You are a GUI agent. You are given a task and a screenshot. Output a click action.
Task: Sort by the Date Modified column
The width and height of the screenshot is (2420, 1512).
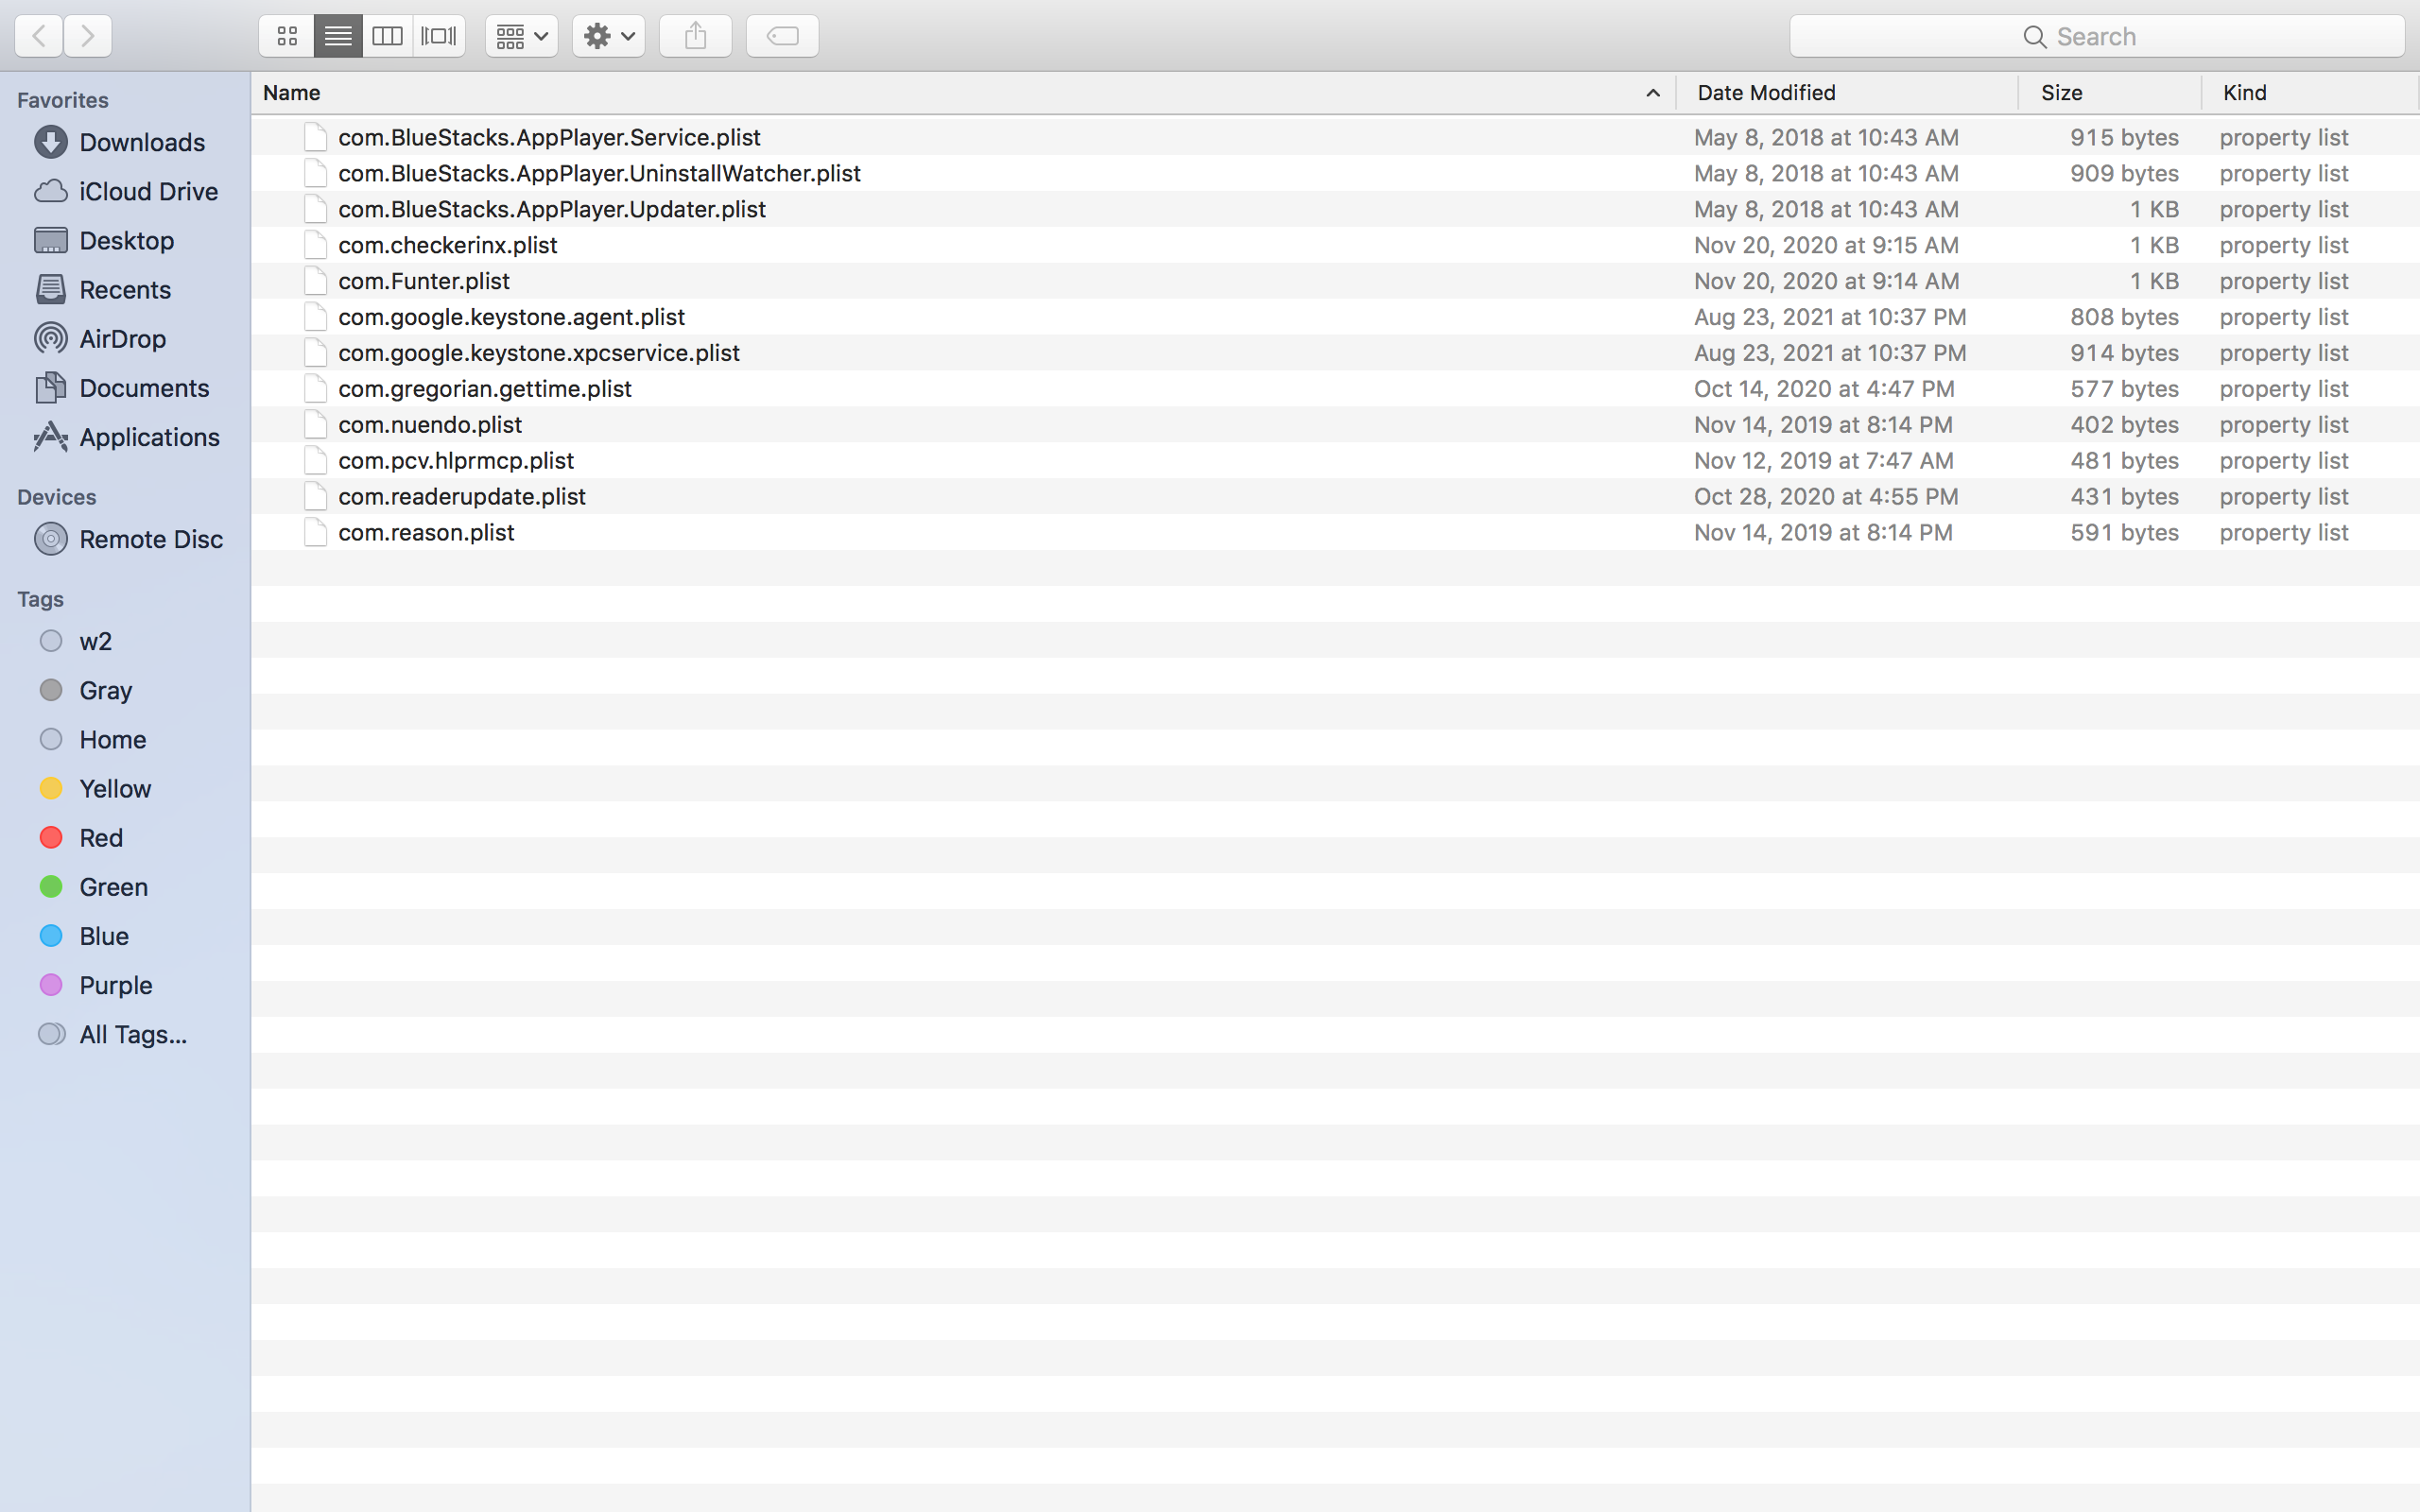pos(1766,93)
